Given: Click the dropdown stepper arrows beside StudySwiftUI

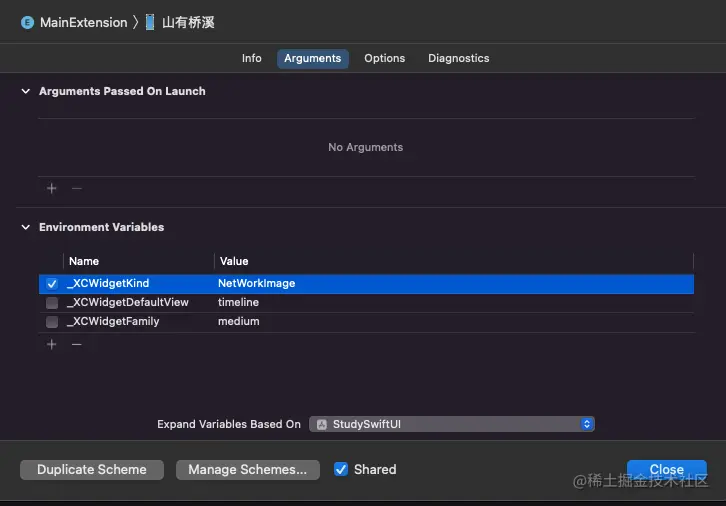Looking at the screenshot, I should pyautogui.click(x=587, y=424).
